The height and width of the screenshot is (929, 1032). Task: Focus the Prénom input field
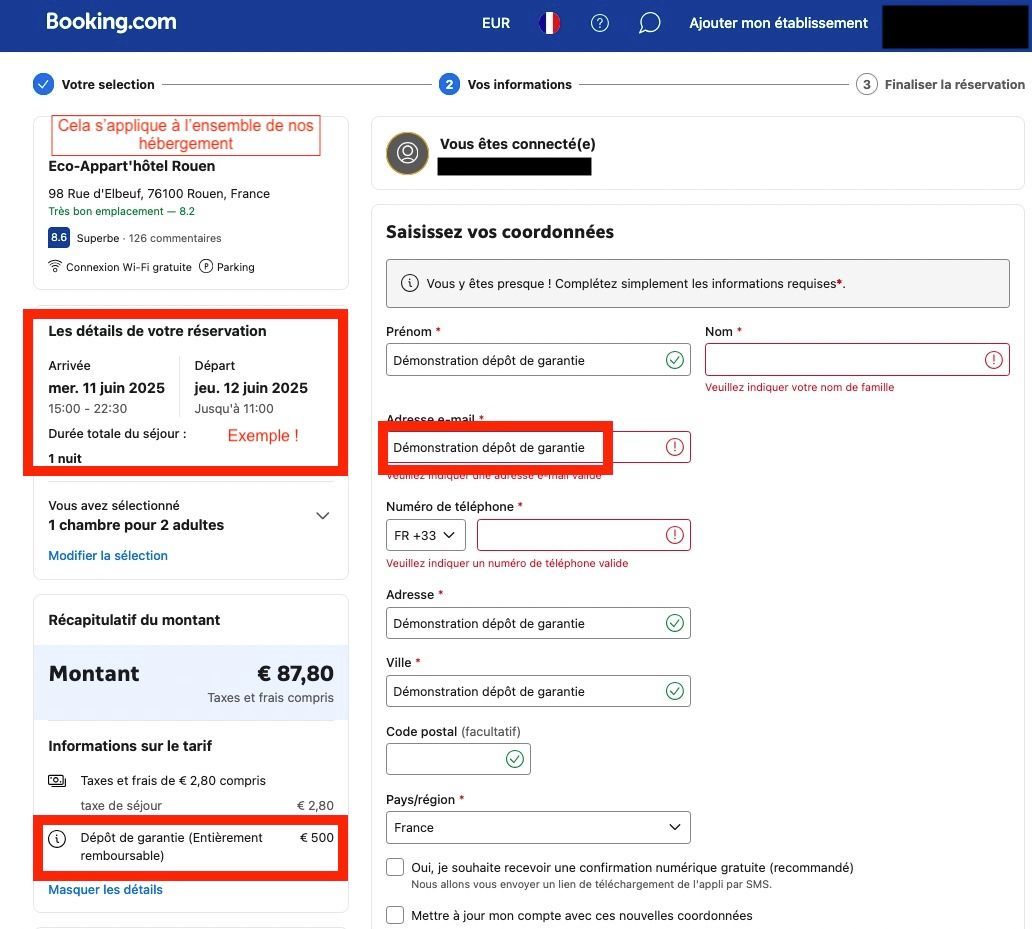point(538,360)
